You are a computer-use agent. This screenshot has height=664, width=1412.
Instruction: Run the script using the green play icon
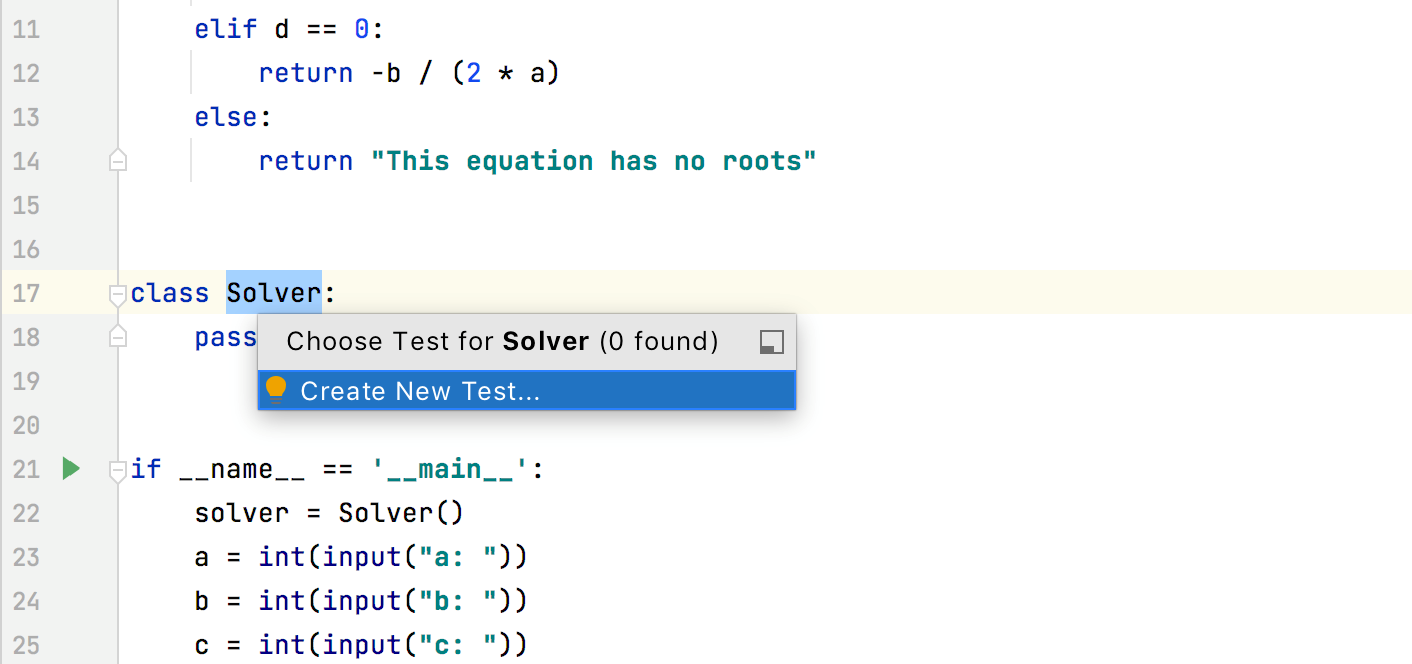pos(70,467)
